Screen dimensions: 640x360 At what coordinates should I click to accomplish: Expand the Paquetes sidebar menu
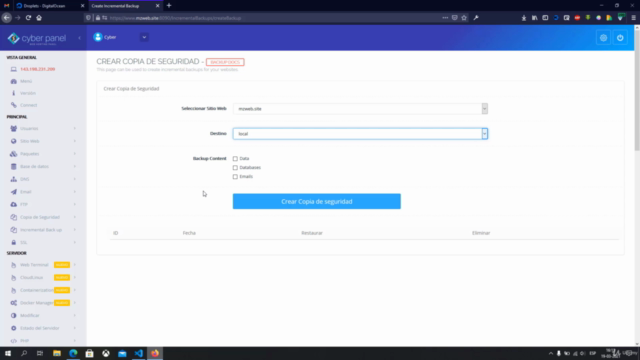(75, 154)
